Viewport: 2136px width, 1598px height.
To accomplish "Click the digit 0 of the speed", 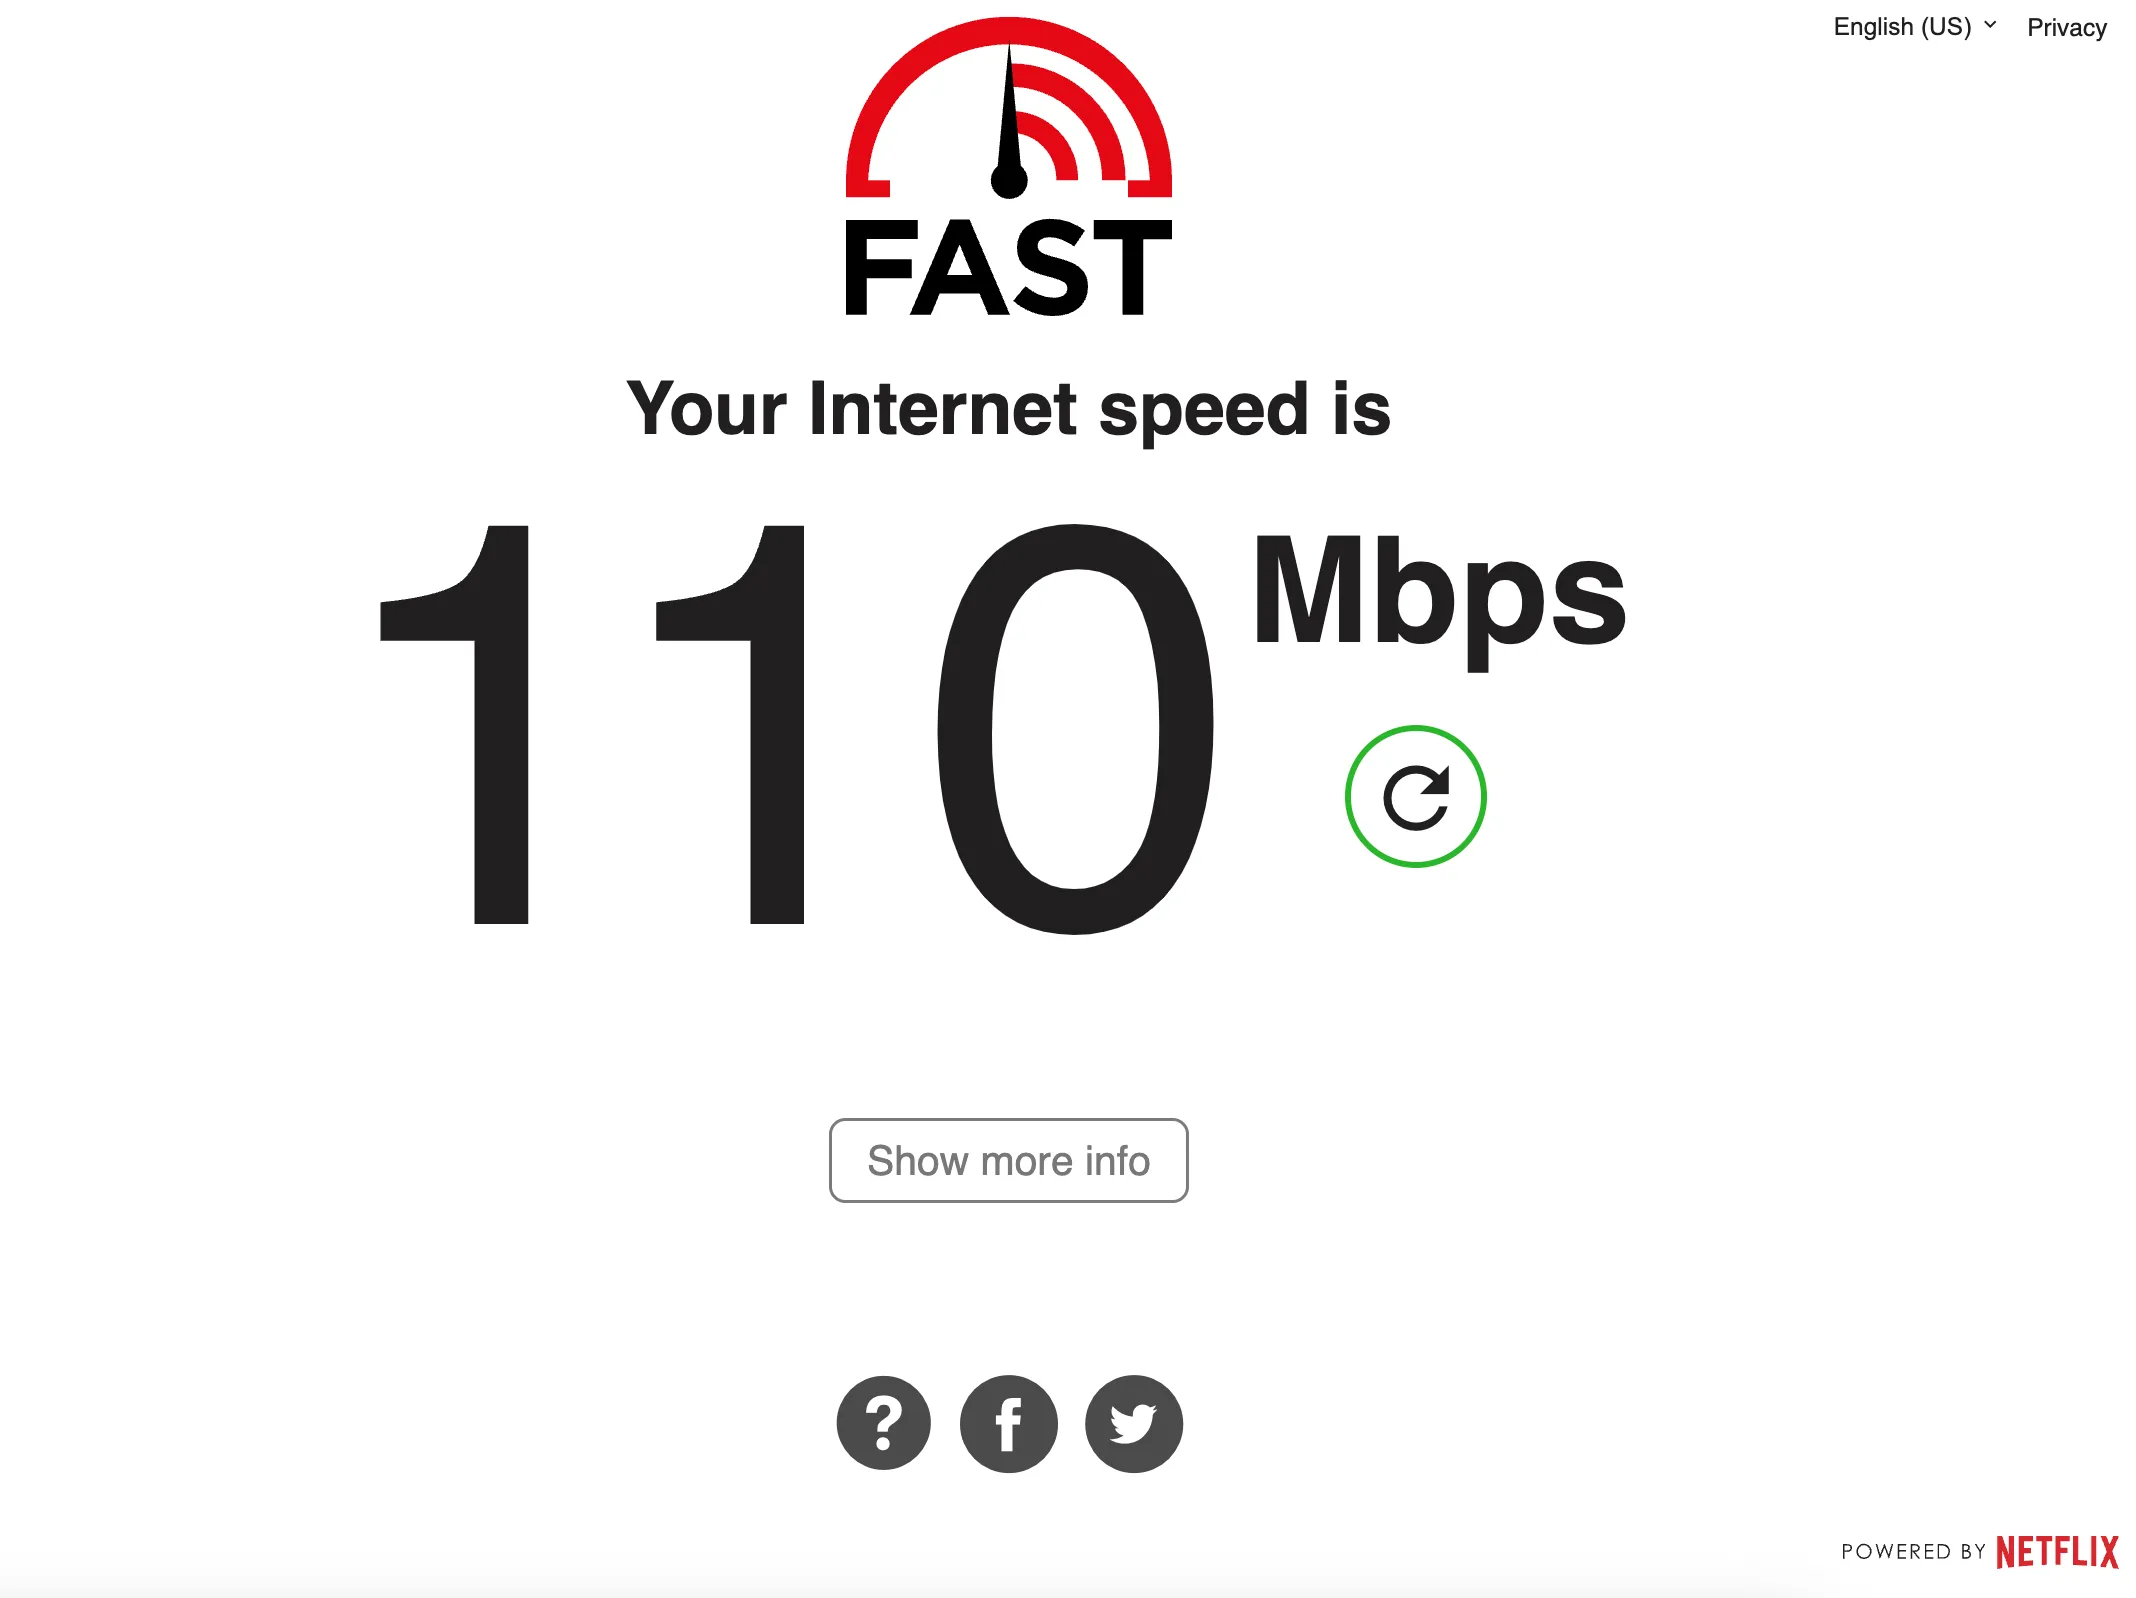I will 1076,729.
